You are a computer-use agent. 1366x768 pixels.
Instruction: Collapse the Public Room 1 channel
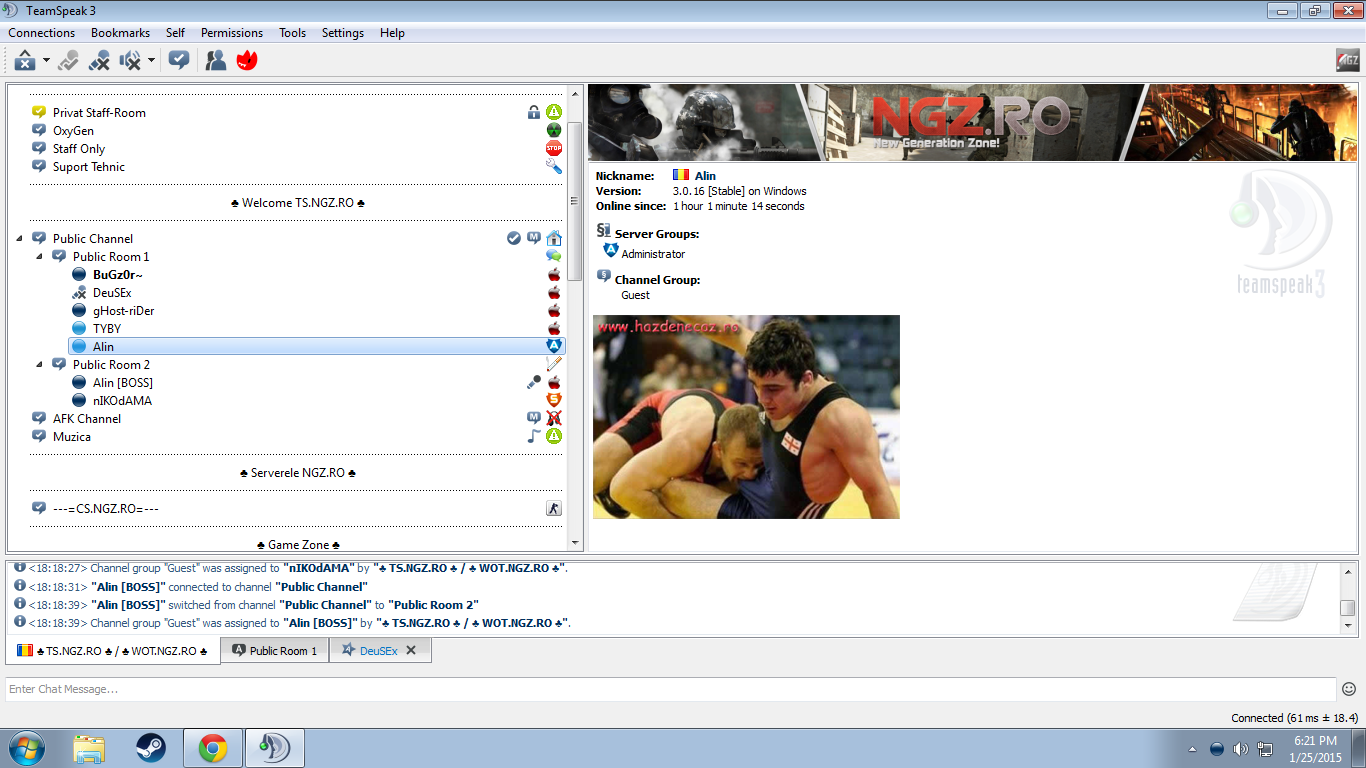pos(39,257)
